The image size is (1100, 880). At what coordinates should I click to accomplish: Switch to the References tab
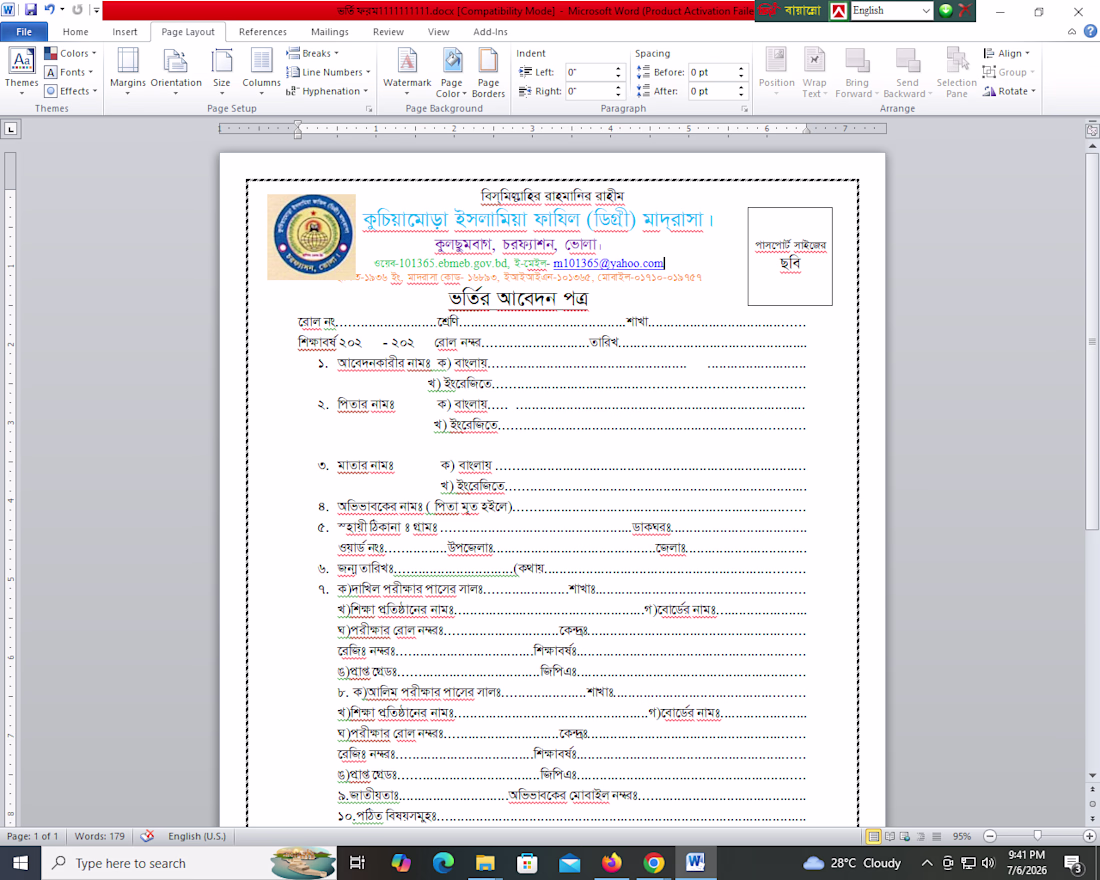262,32
